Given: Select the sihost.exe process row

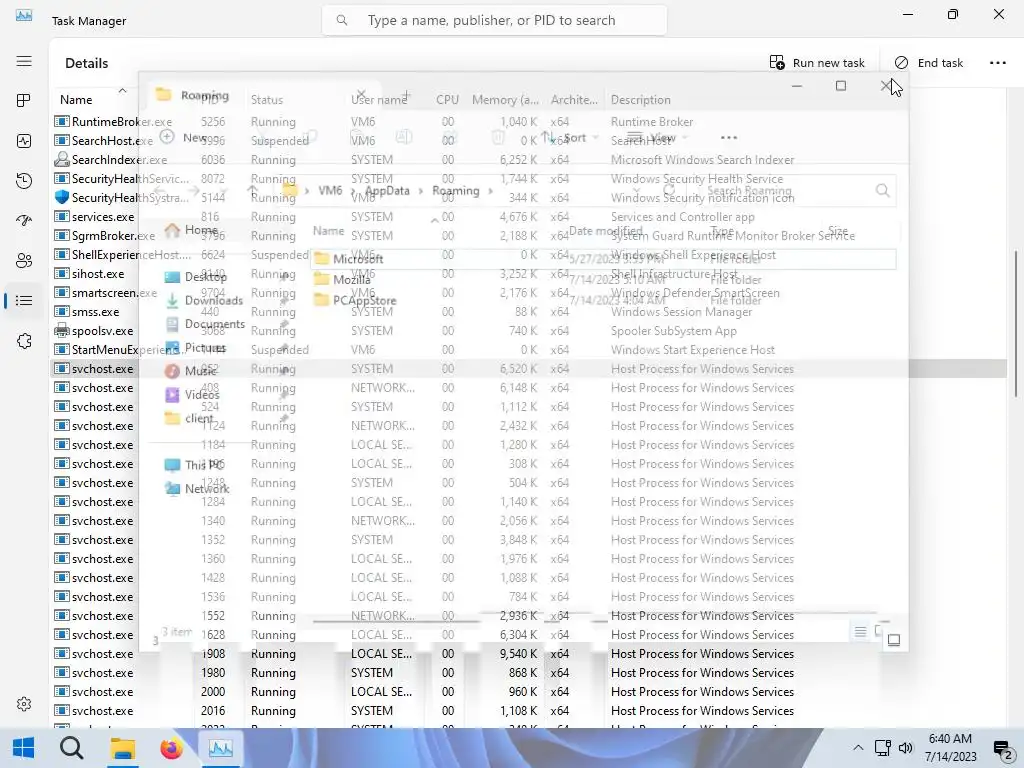Looking at the screenshot, I should [528, 274].
